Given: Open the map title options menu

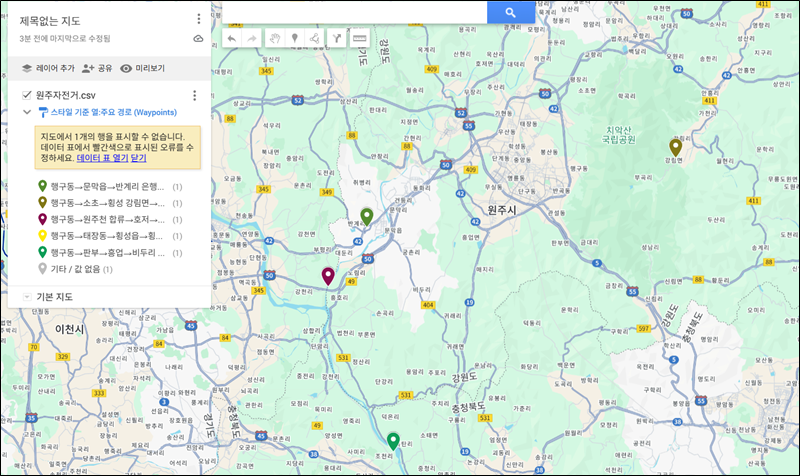Looking at the screenshot, I should point(198,19).
